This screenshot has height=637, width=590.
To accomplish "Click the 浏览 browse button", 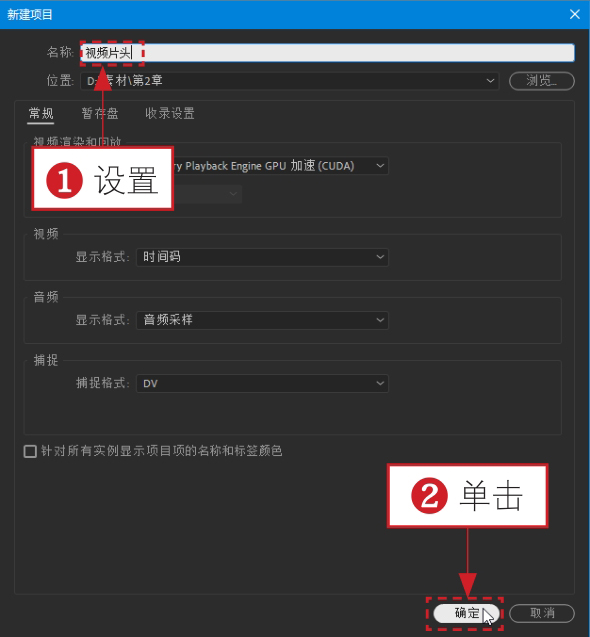I will [542, 81].
